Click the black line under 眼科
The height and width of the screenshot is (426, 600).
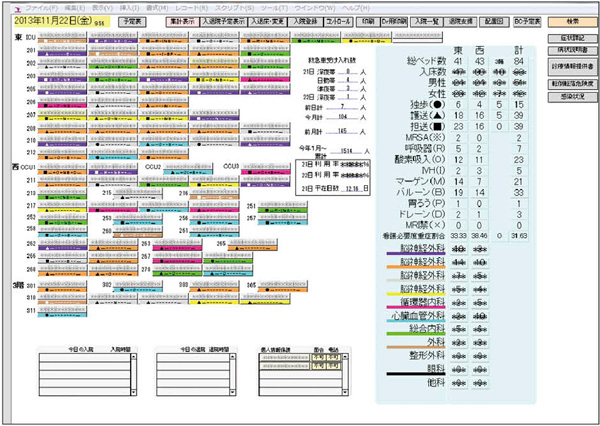click(416, 374)
